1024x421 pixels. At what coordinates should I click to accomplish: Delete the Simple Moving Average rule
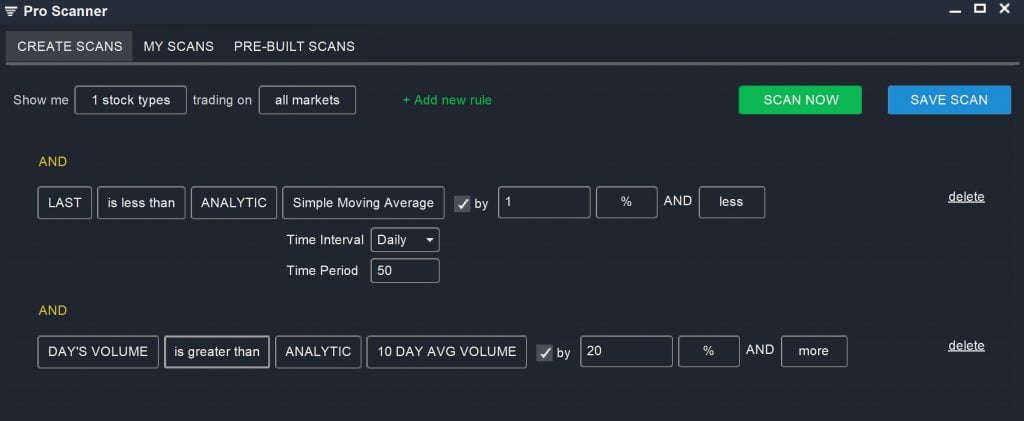[966, 196]
